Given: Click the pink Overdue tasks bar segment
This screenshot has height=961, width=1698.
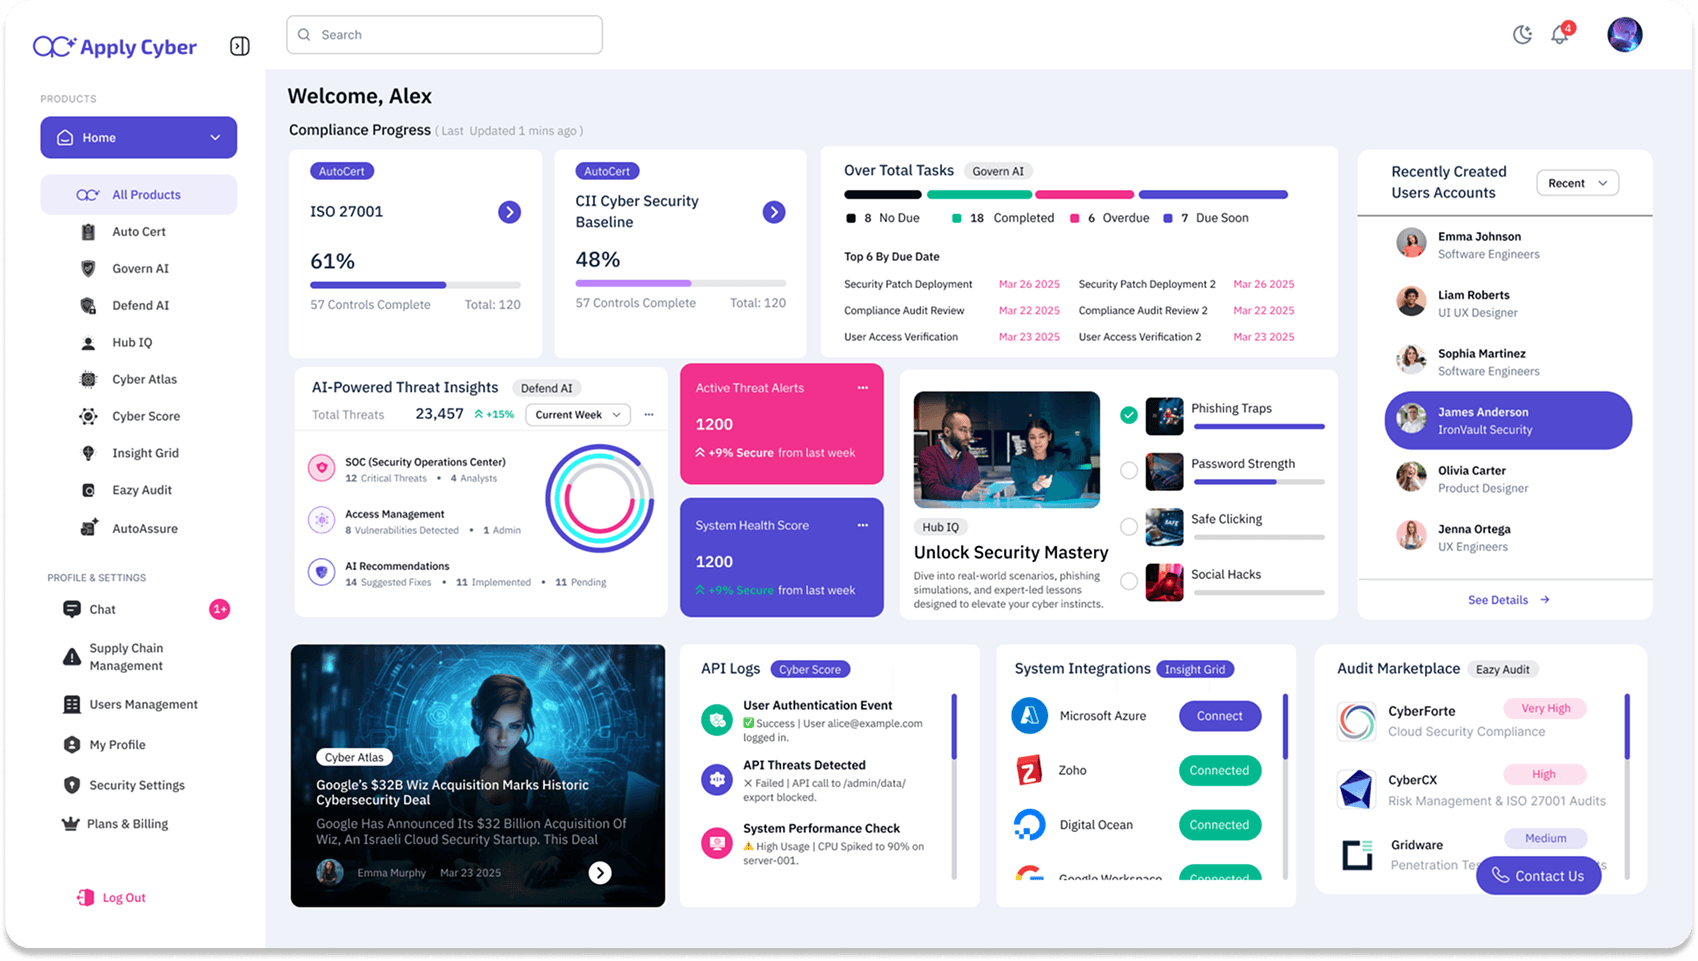Looking at the screenshot, I should tap(1084, 195).
